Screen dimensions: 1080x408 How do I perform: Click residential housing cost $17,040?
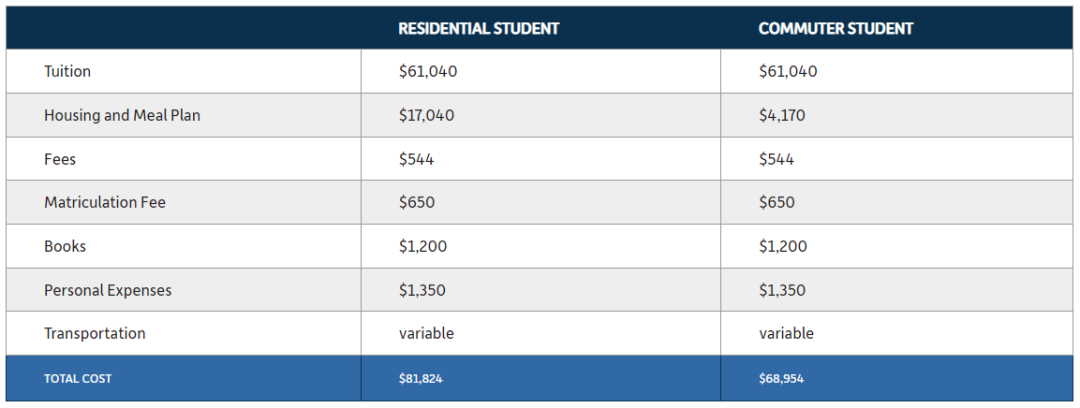(x=426, y=115)
